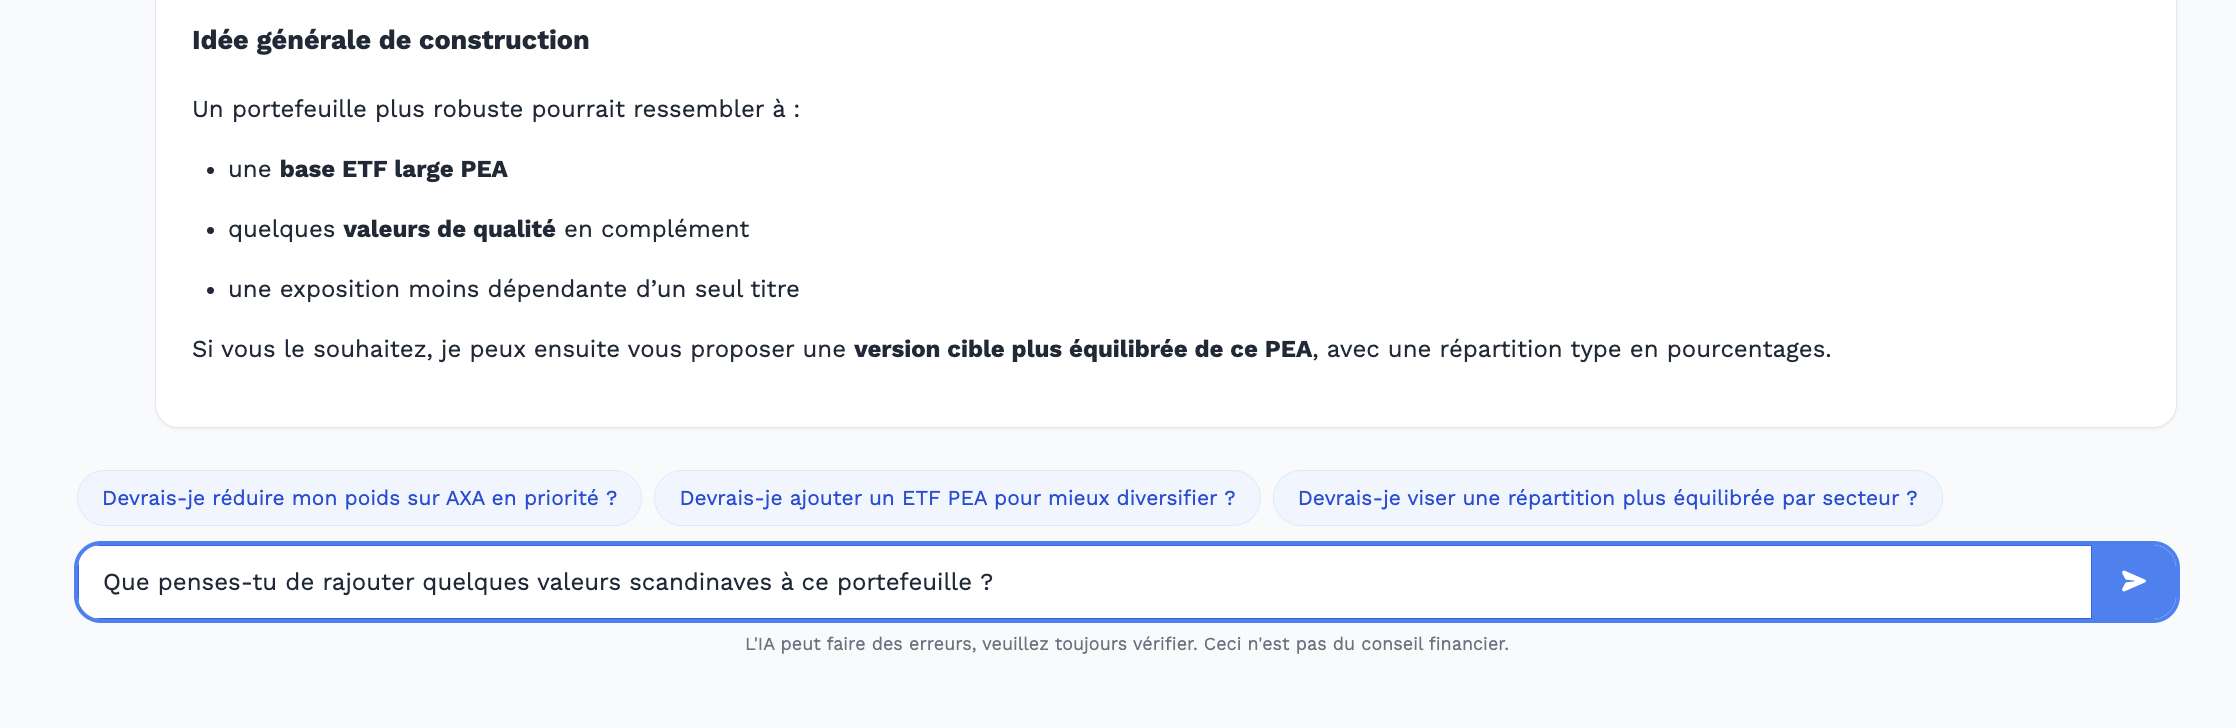Click the bullet dot before "une base ETF"

point(211,171)
